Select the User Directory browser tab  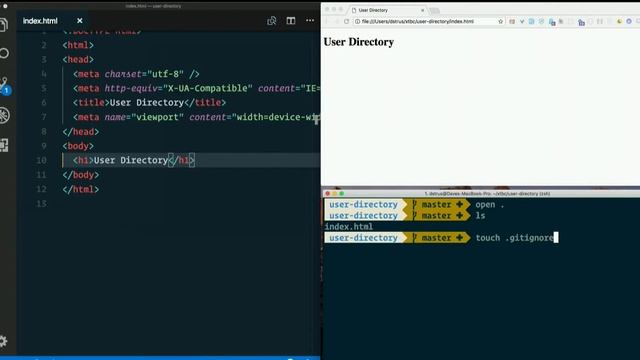coord(386,10)
